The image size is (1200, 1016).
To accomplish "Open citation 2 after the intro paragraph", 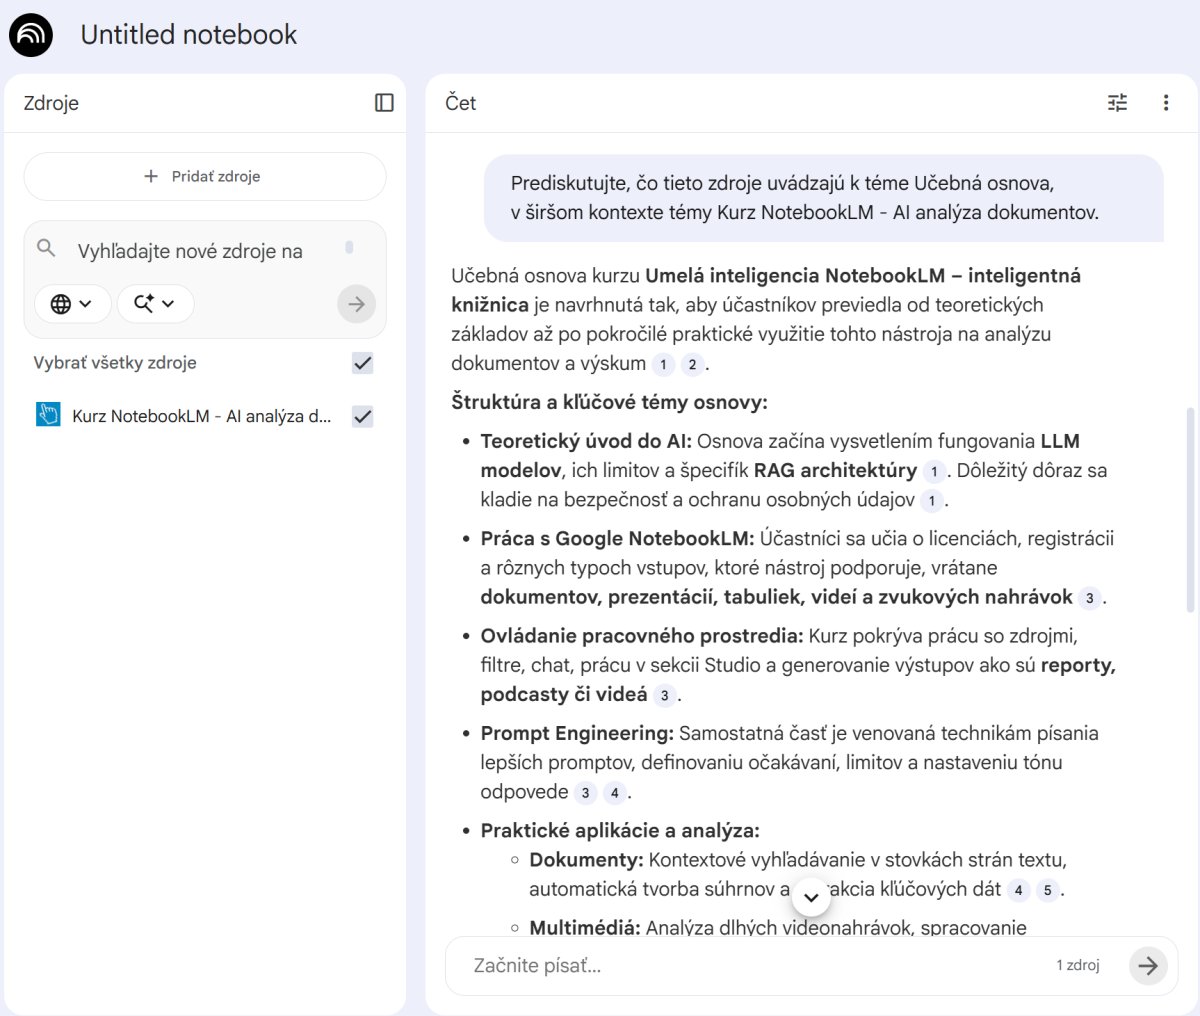I will click(692, 365).
